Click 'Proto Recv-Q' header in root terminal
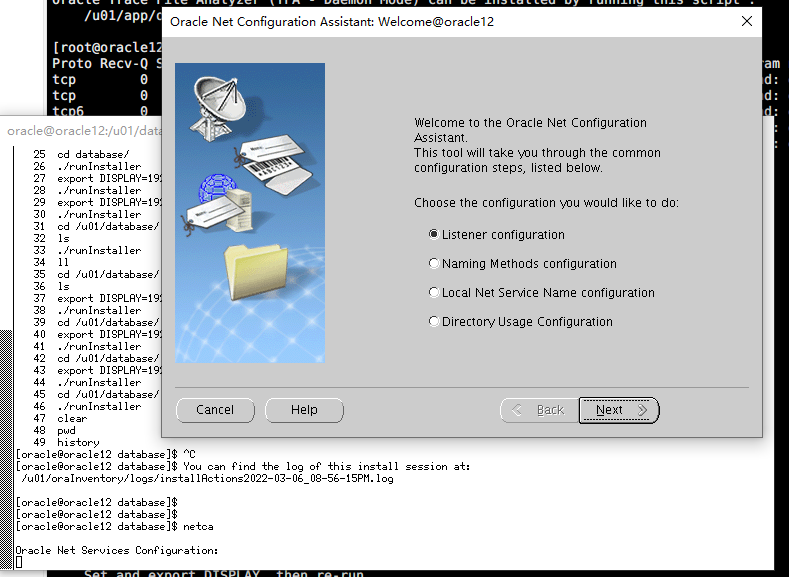The image size is (789, 577). [x=100, y=63]
